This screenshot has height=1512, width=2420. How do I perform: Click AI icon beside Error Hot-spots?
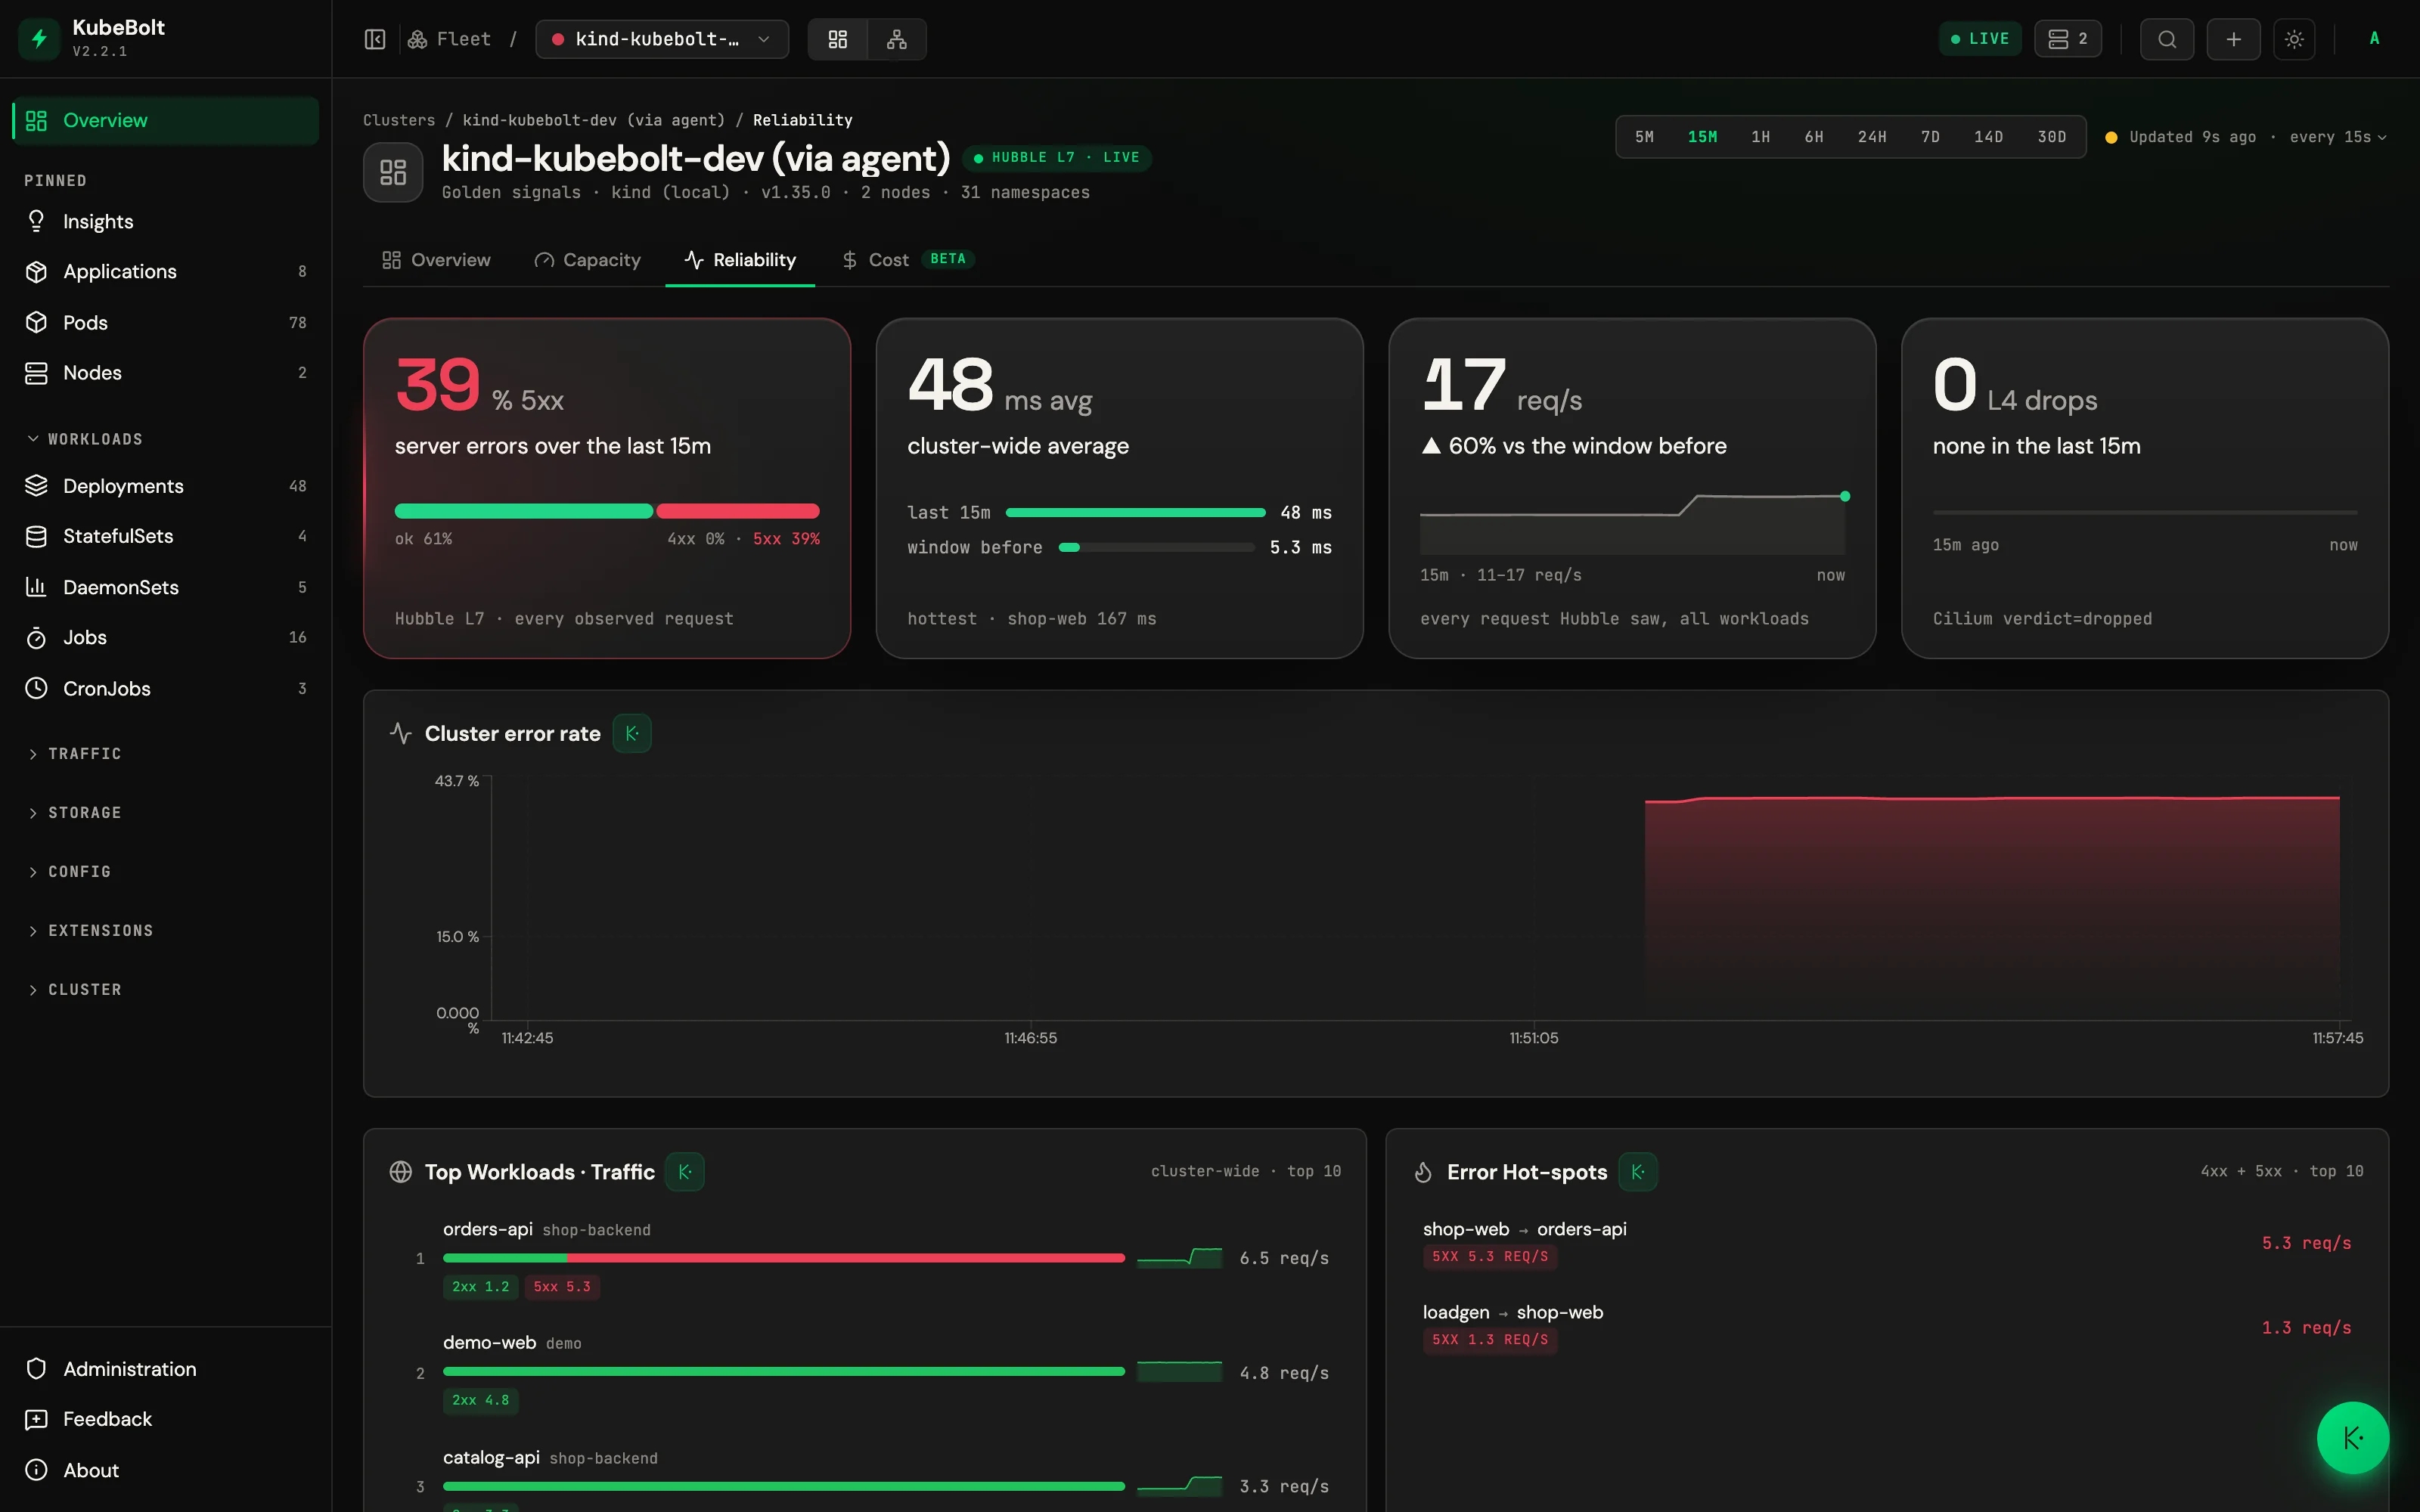(x=1638, y=1172)
